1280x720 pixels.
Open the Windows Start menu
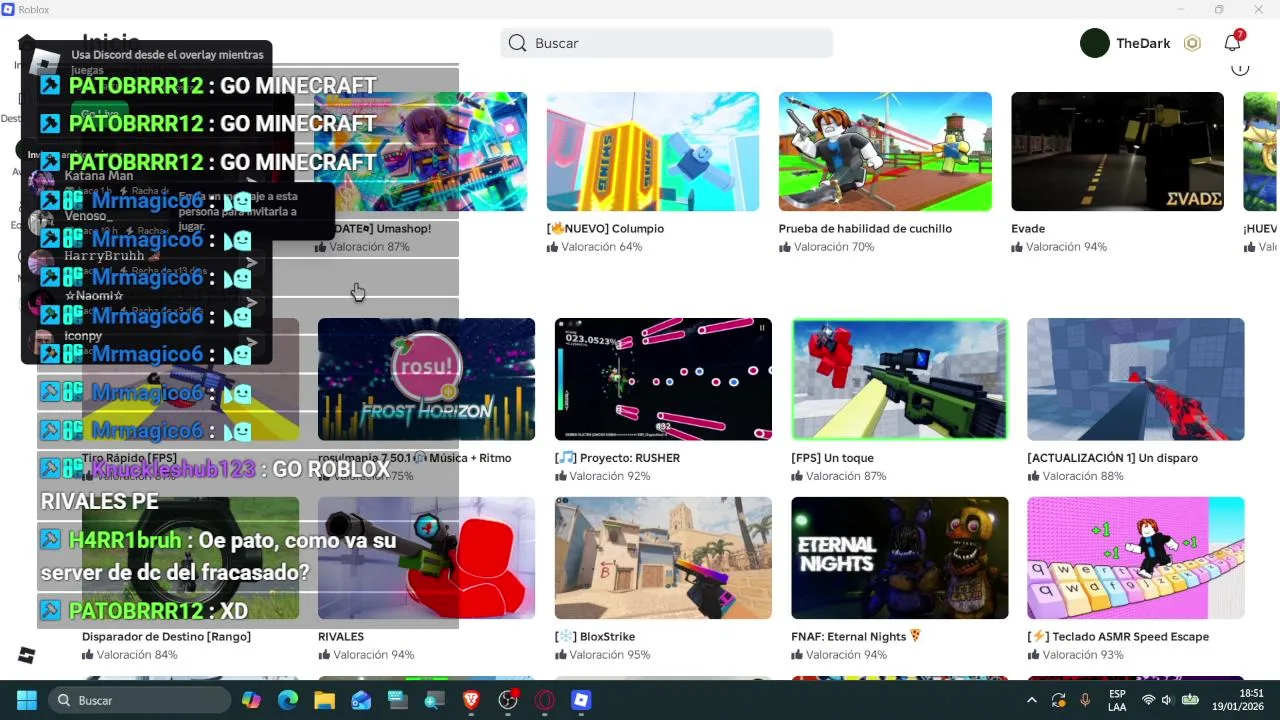click(x=27, y=700)
